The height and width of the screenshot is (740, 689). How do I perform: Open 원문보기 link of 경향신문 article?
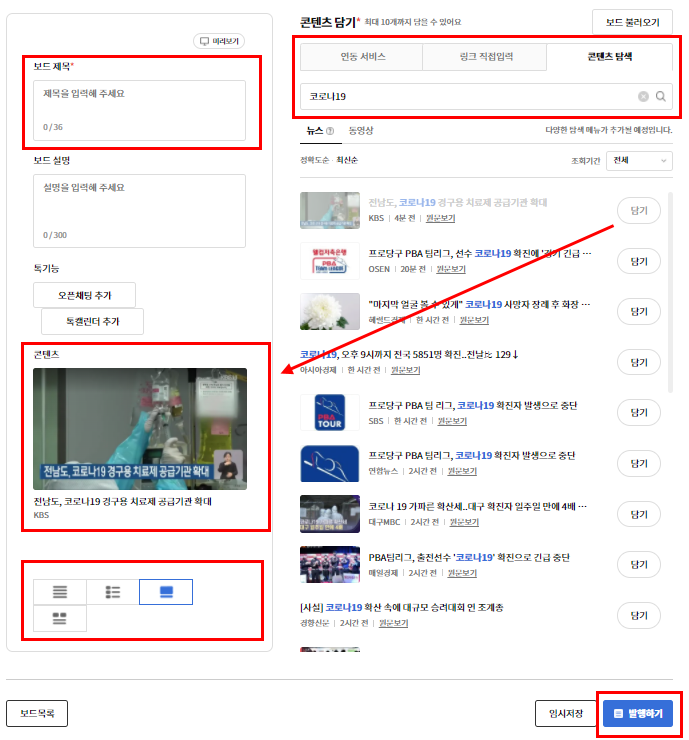tap(394, 623)
